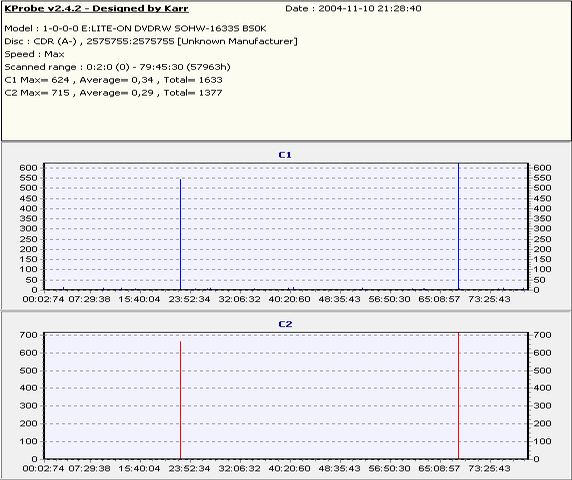Select the Scanned range 0:2:0 - 79:45:30 line
This screenshot has width=572, height=480.
(117, 67)
